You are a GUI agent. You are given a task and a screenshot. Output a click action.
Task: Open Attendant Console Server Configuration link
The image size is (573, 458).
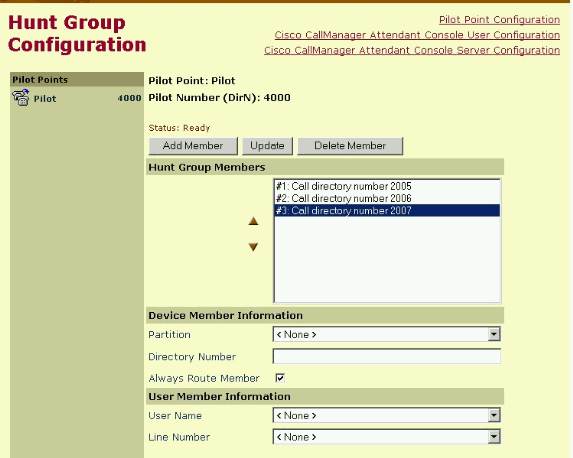[x=412, y=50]
